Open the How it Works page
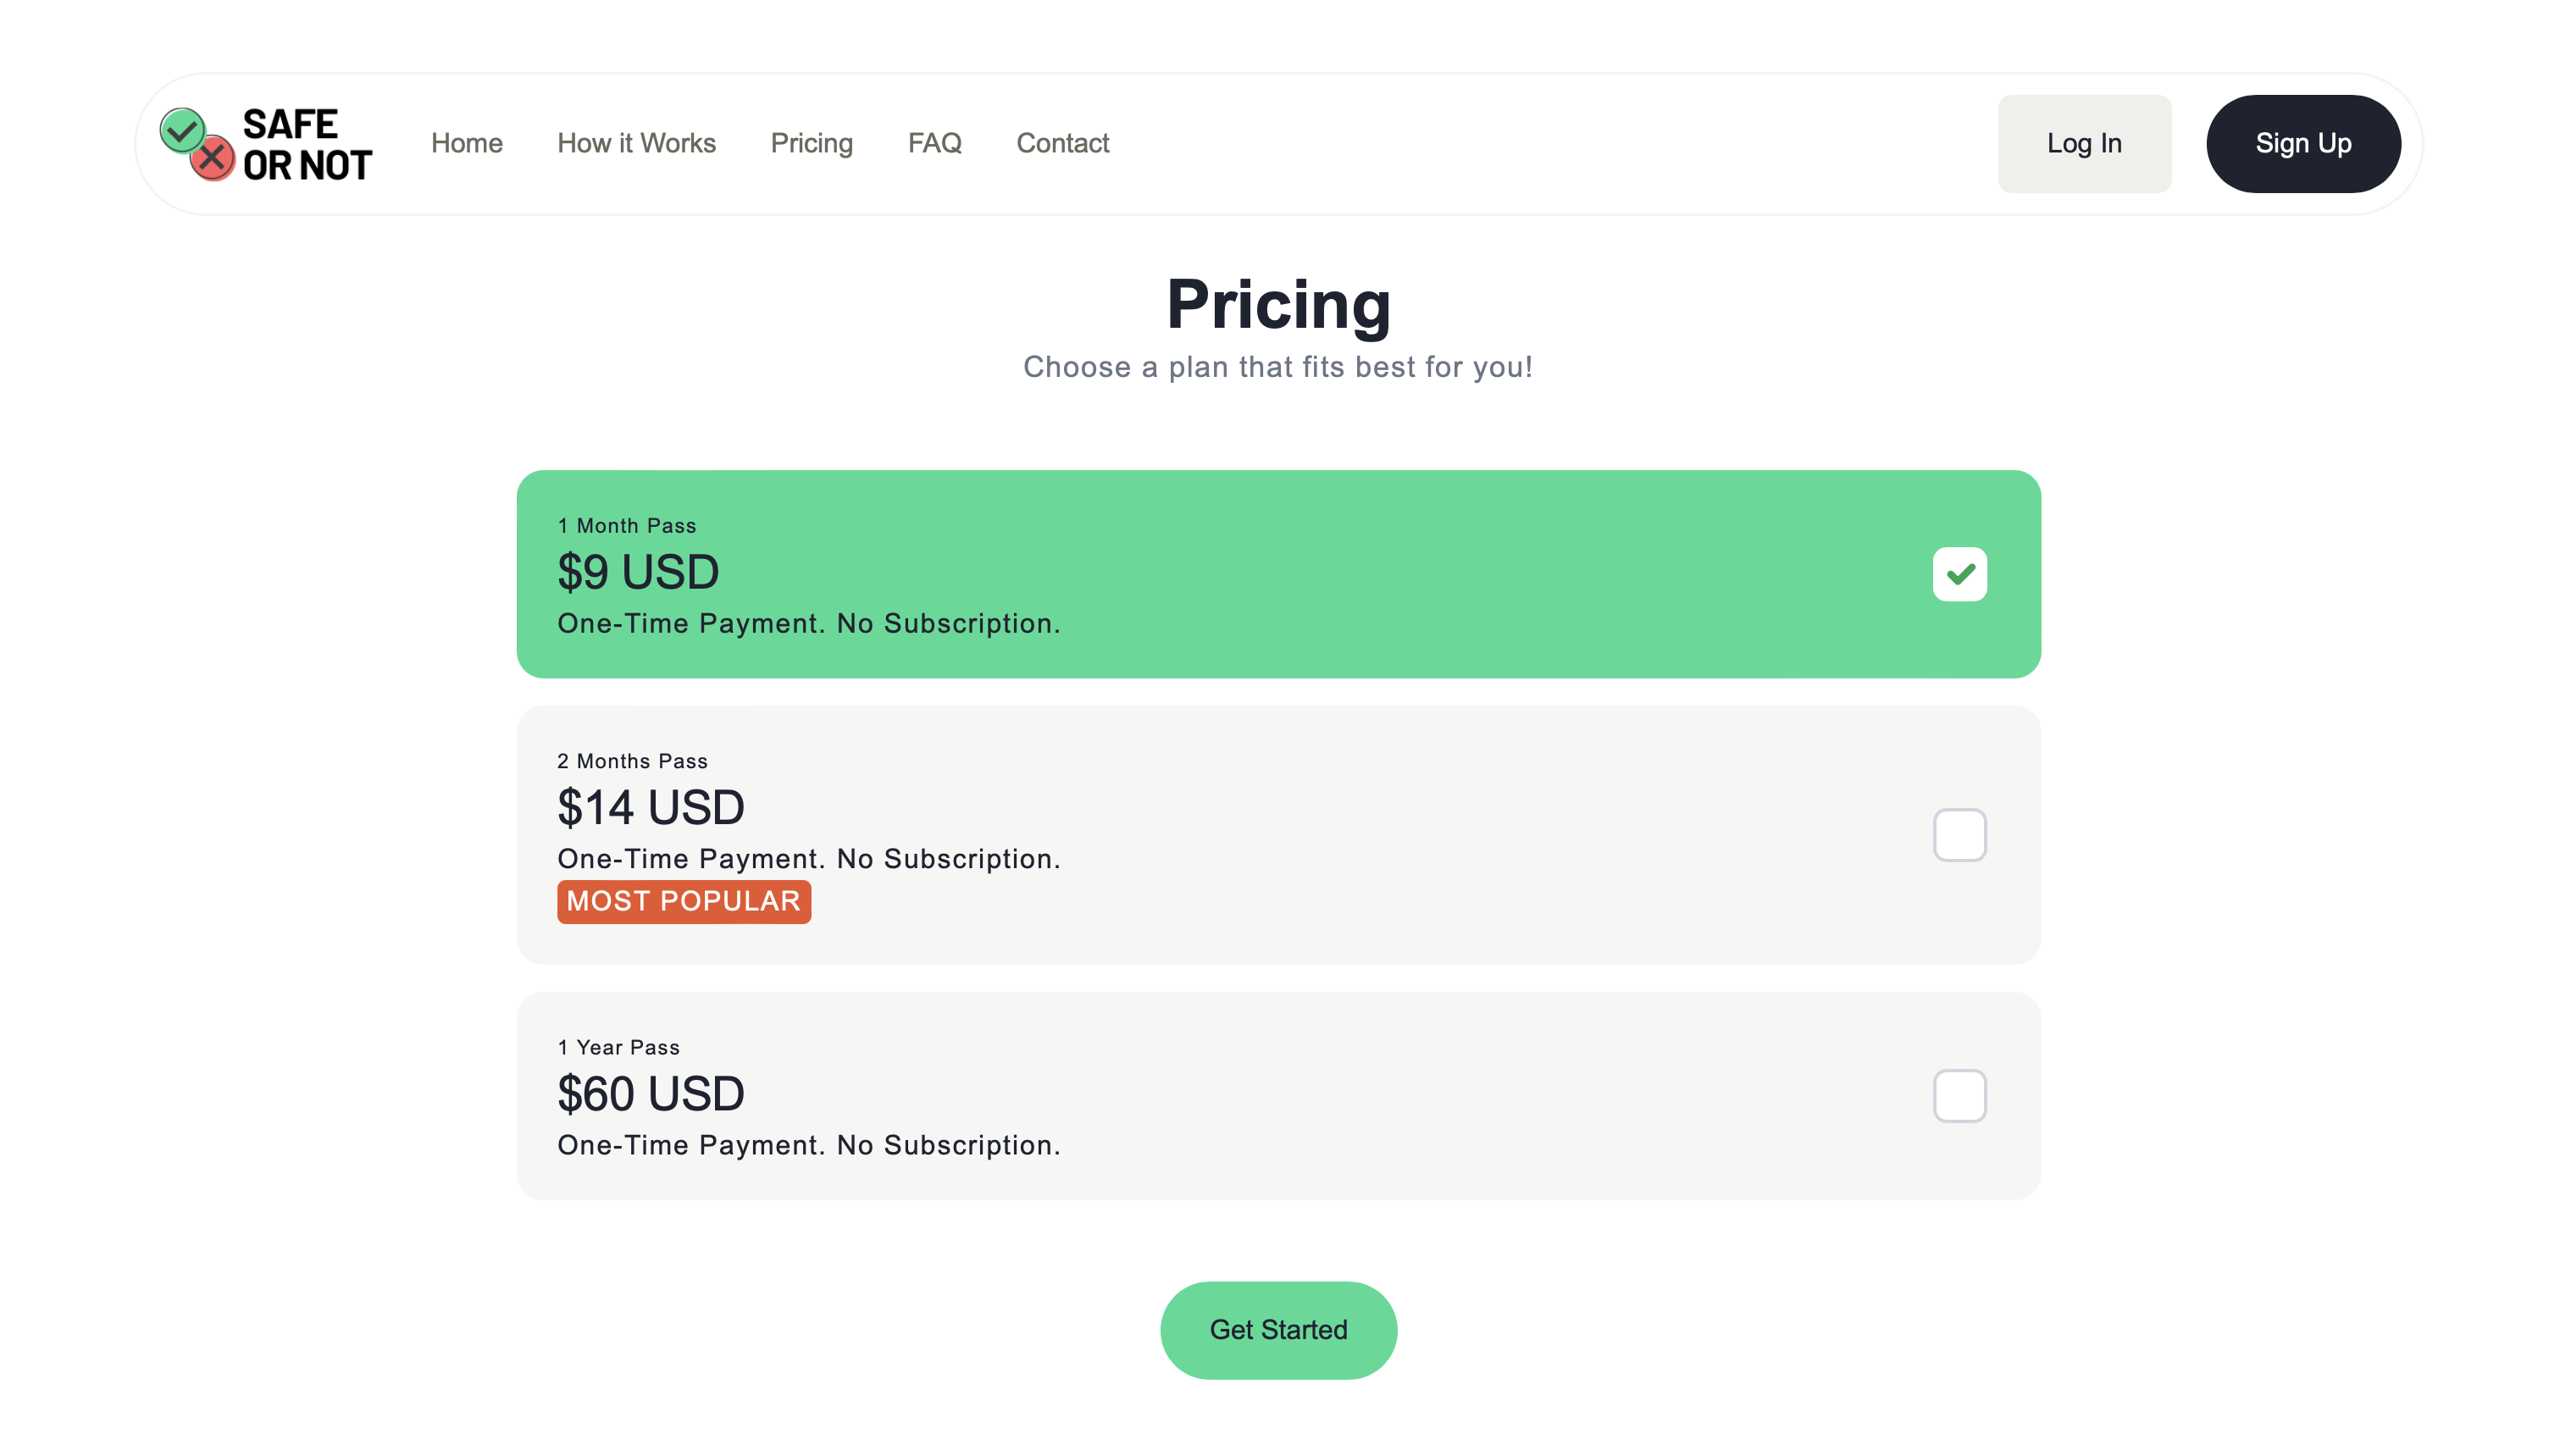2560x1456 pixels. (x=636, y=143)
